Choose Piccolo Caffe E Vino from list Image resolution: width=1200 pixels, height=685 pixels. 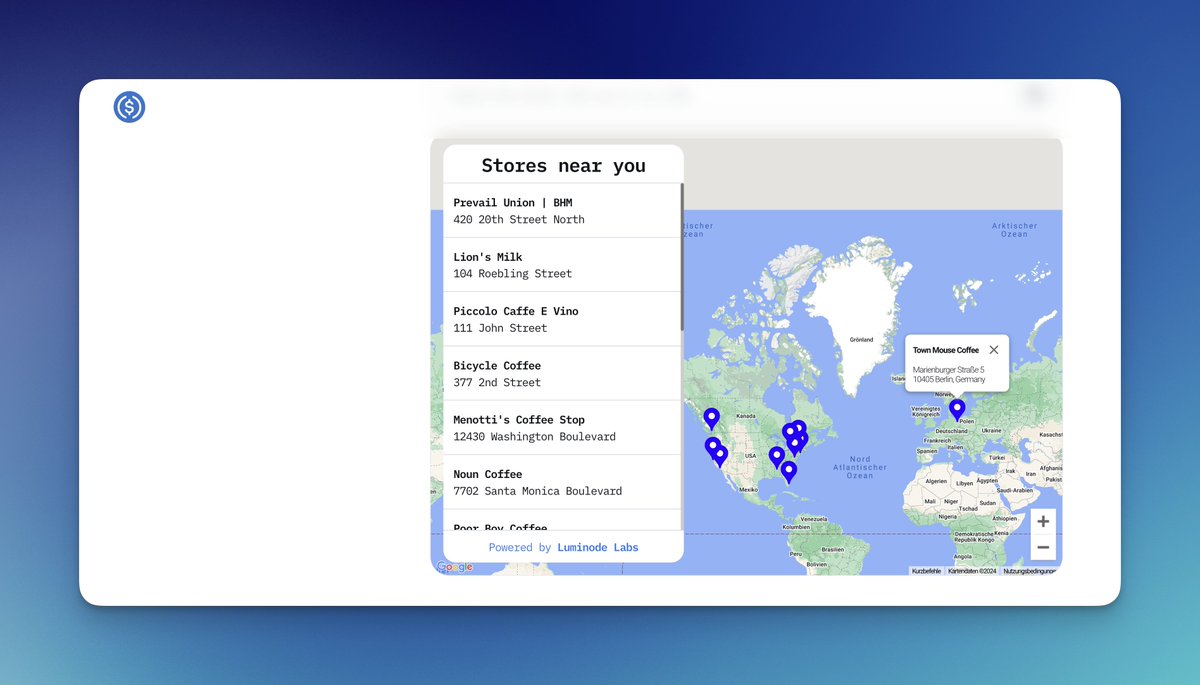[x=562, y=319]
